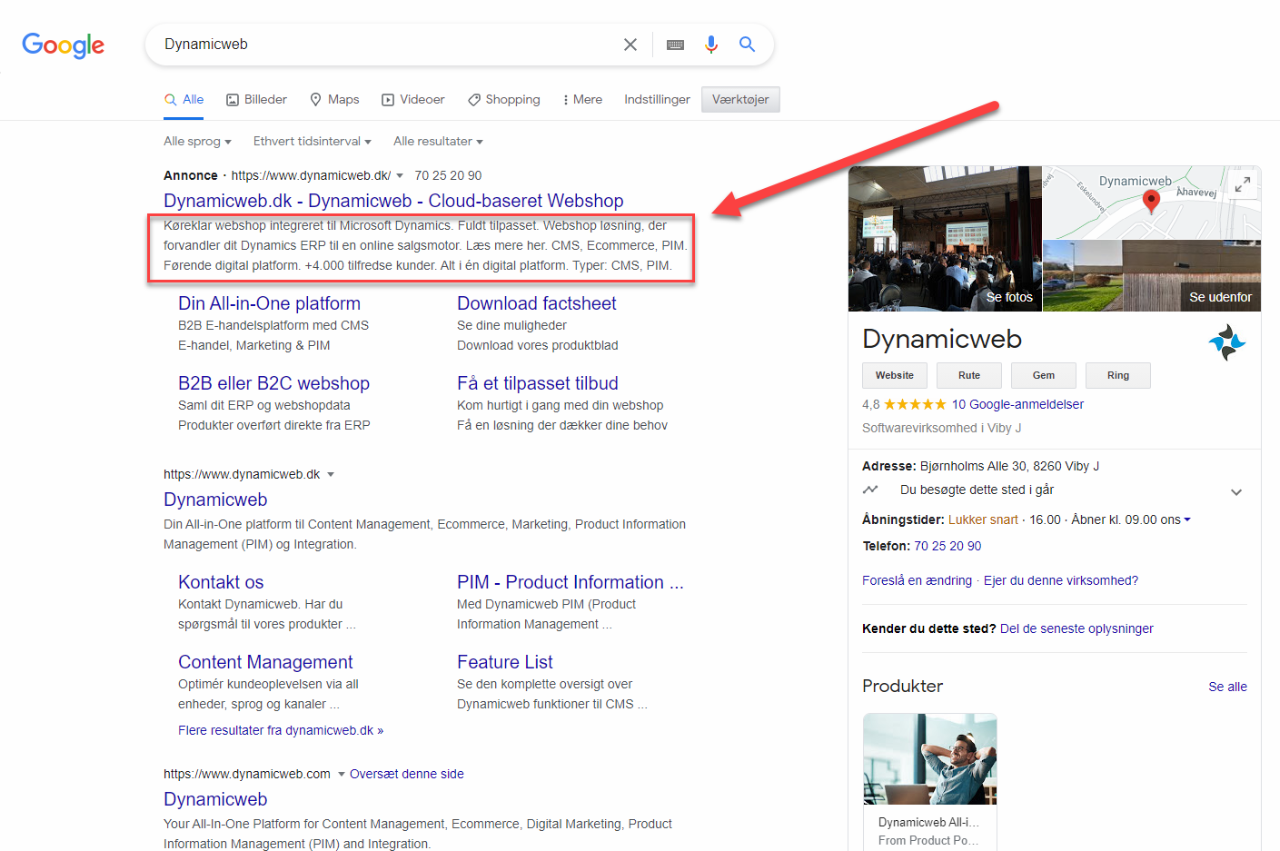Click the blue magnifying glass search icon
This screenshot has height=851, width=1280.
pyautogui.click(x=747, y=44)
